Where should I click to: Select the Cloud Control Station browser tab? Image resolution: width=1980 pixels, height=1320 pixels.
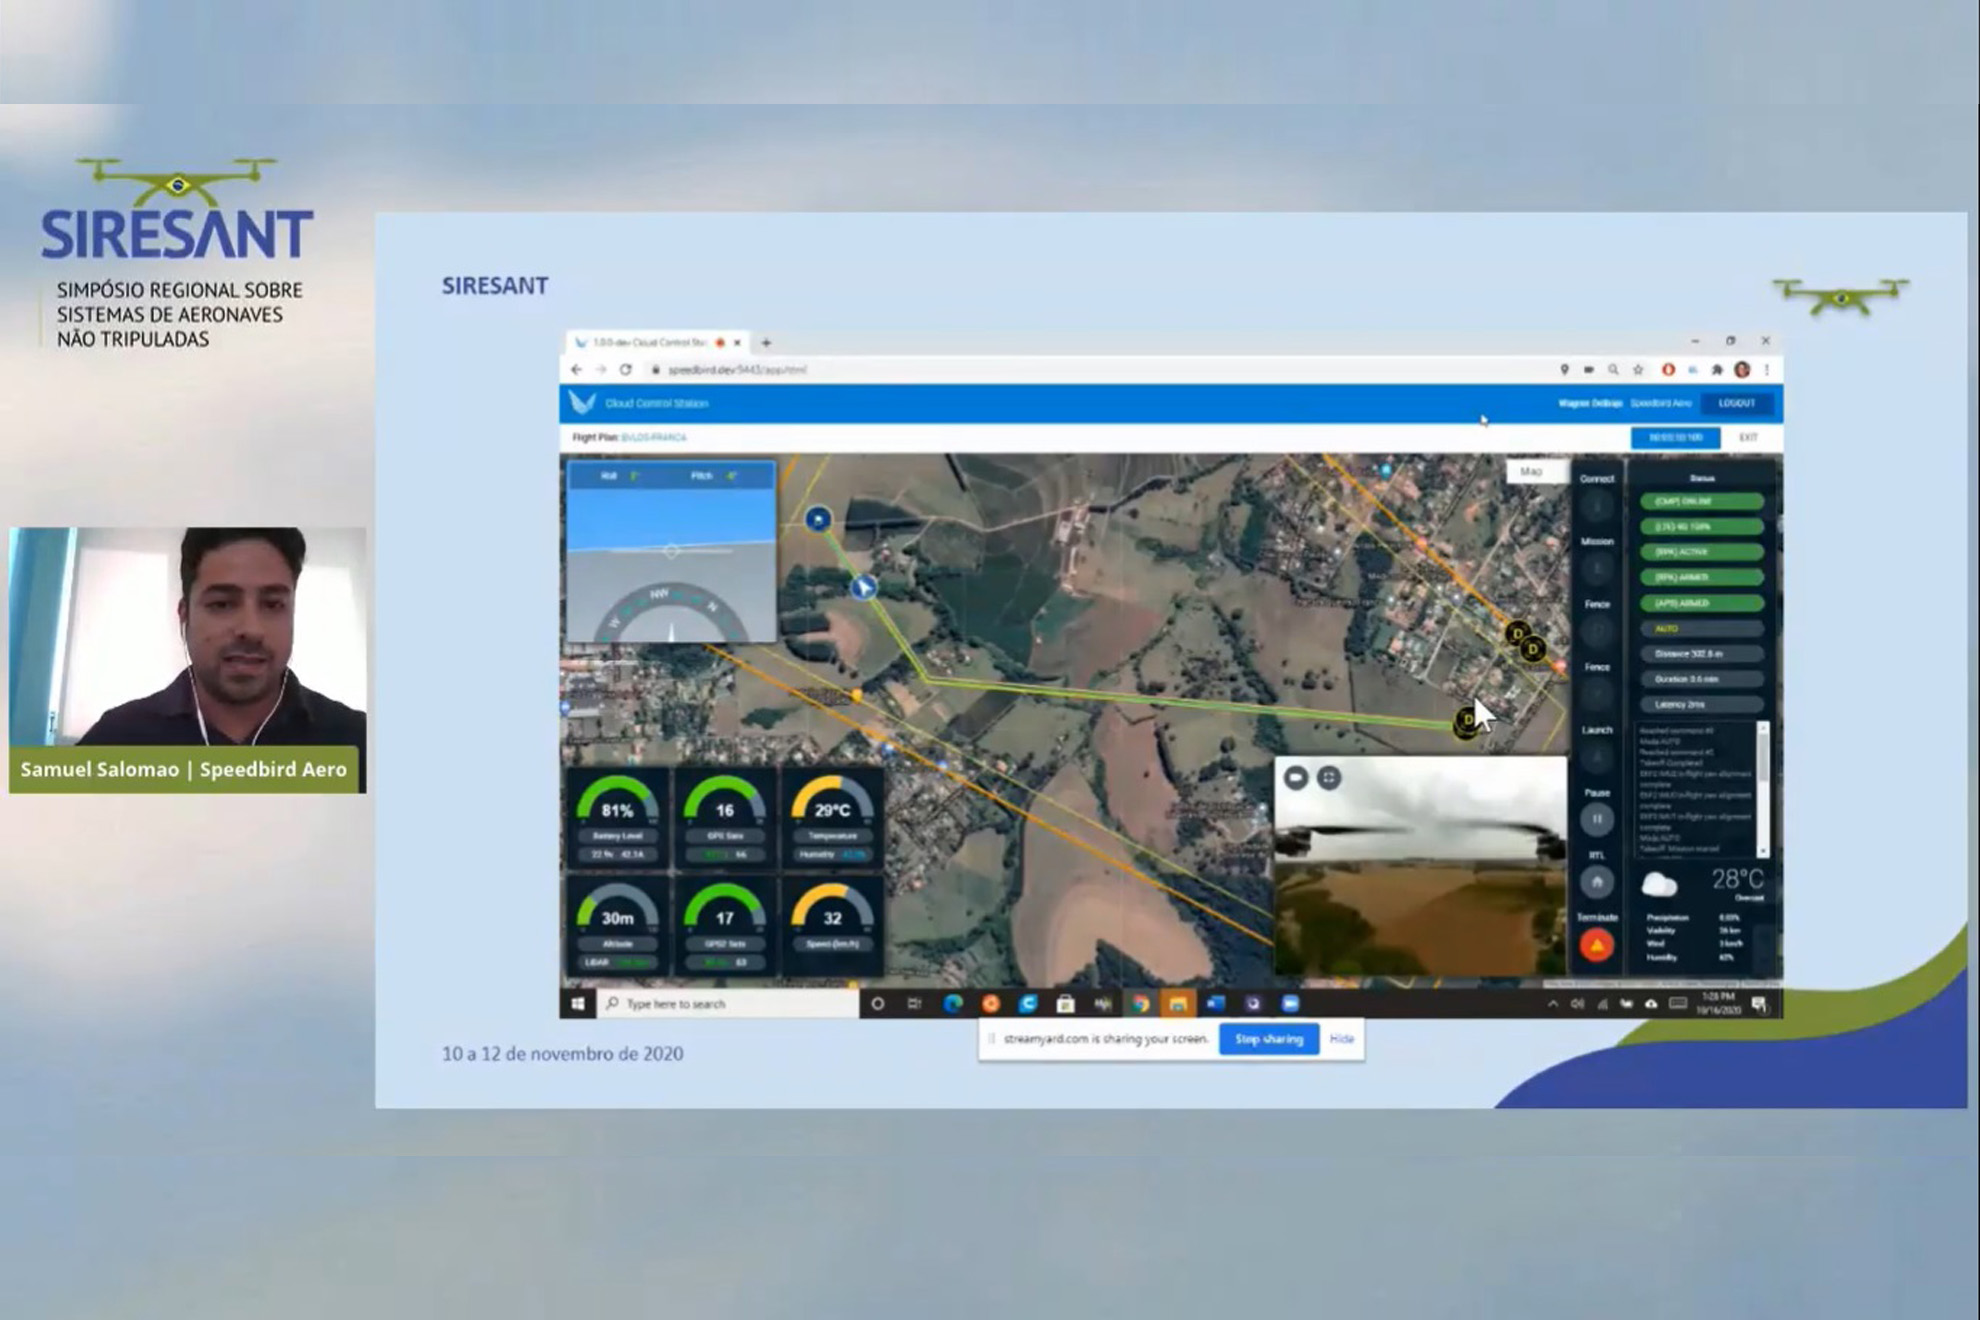(657, 343)
